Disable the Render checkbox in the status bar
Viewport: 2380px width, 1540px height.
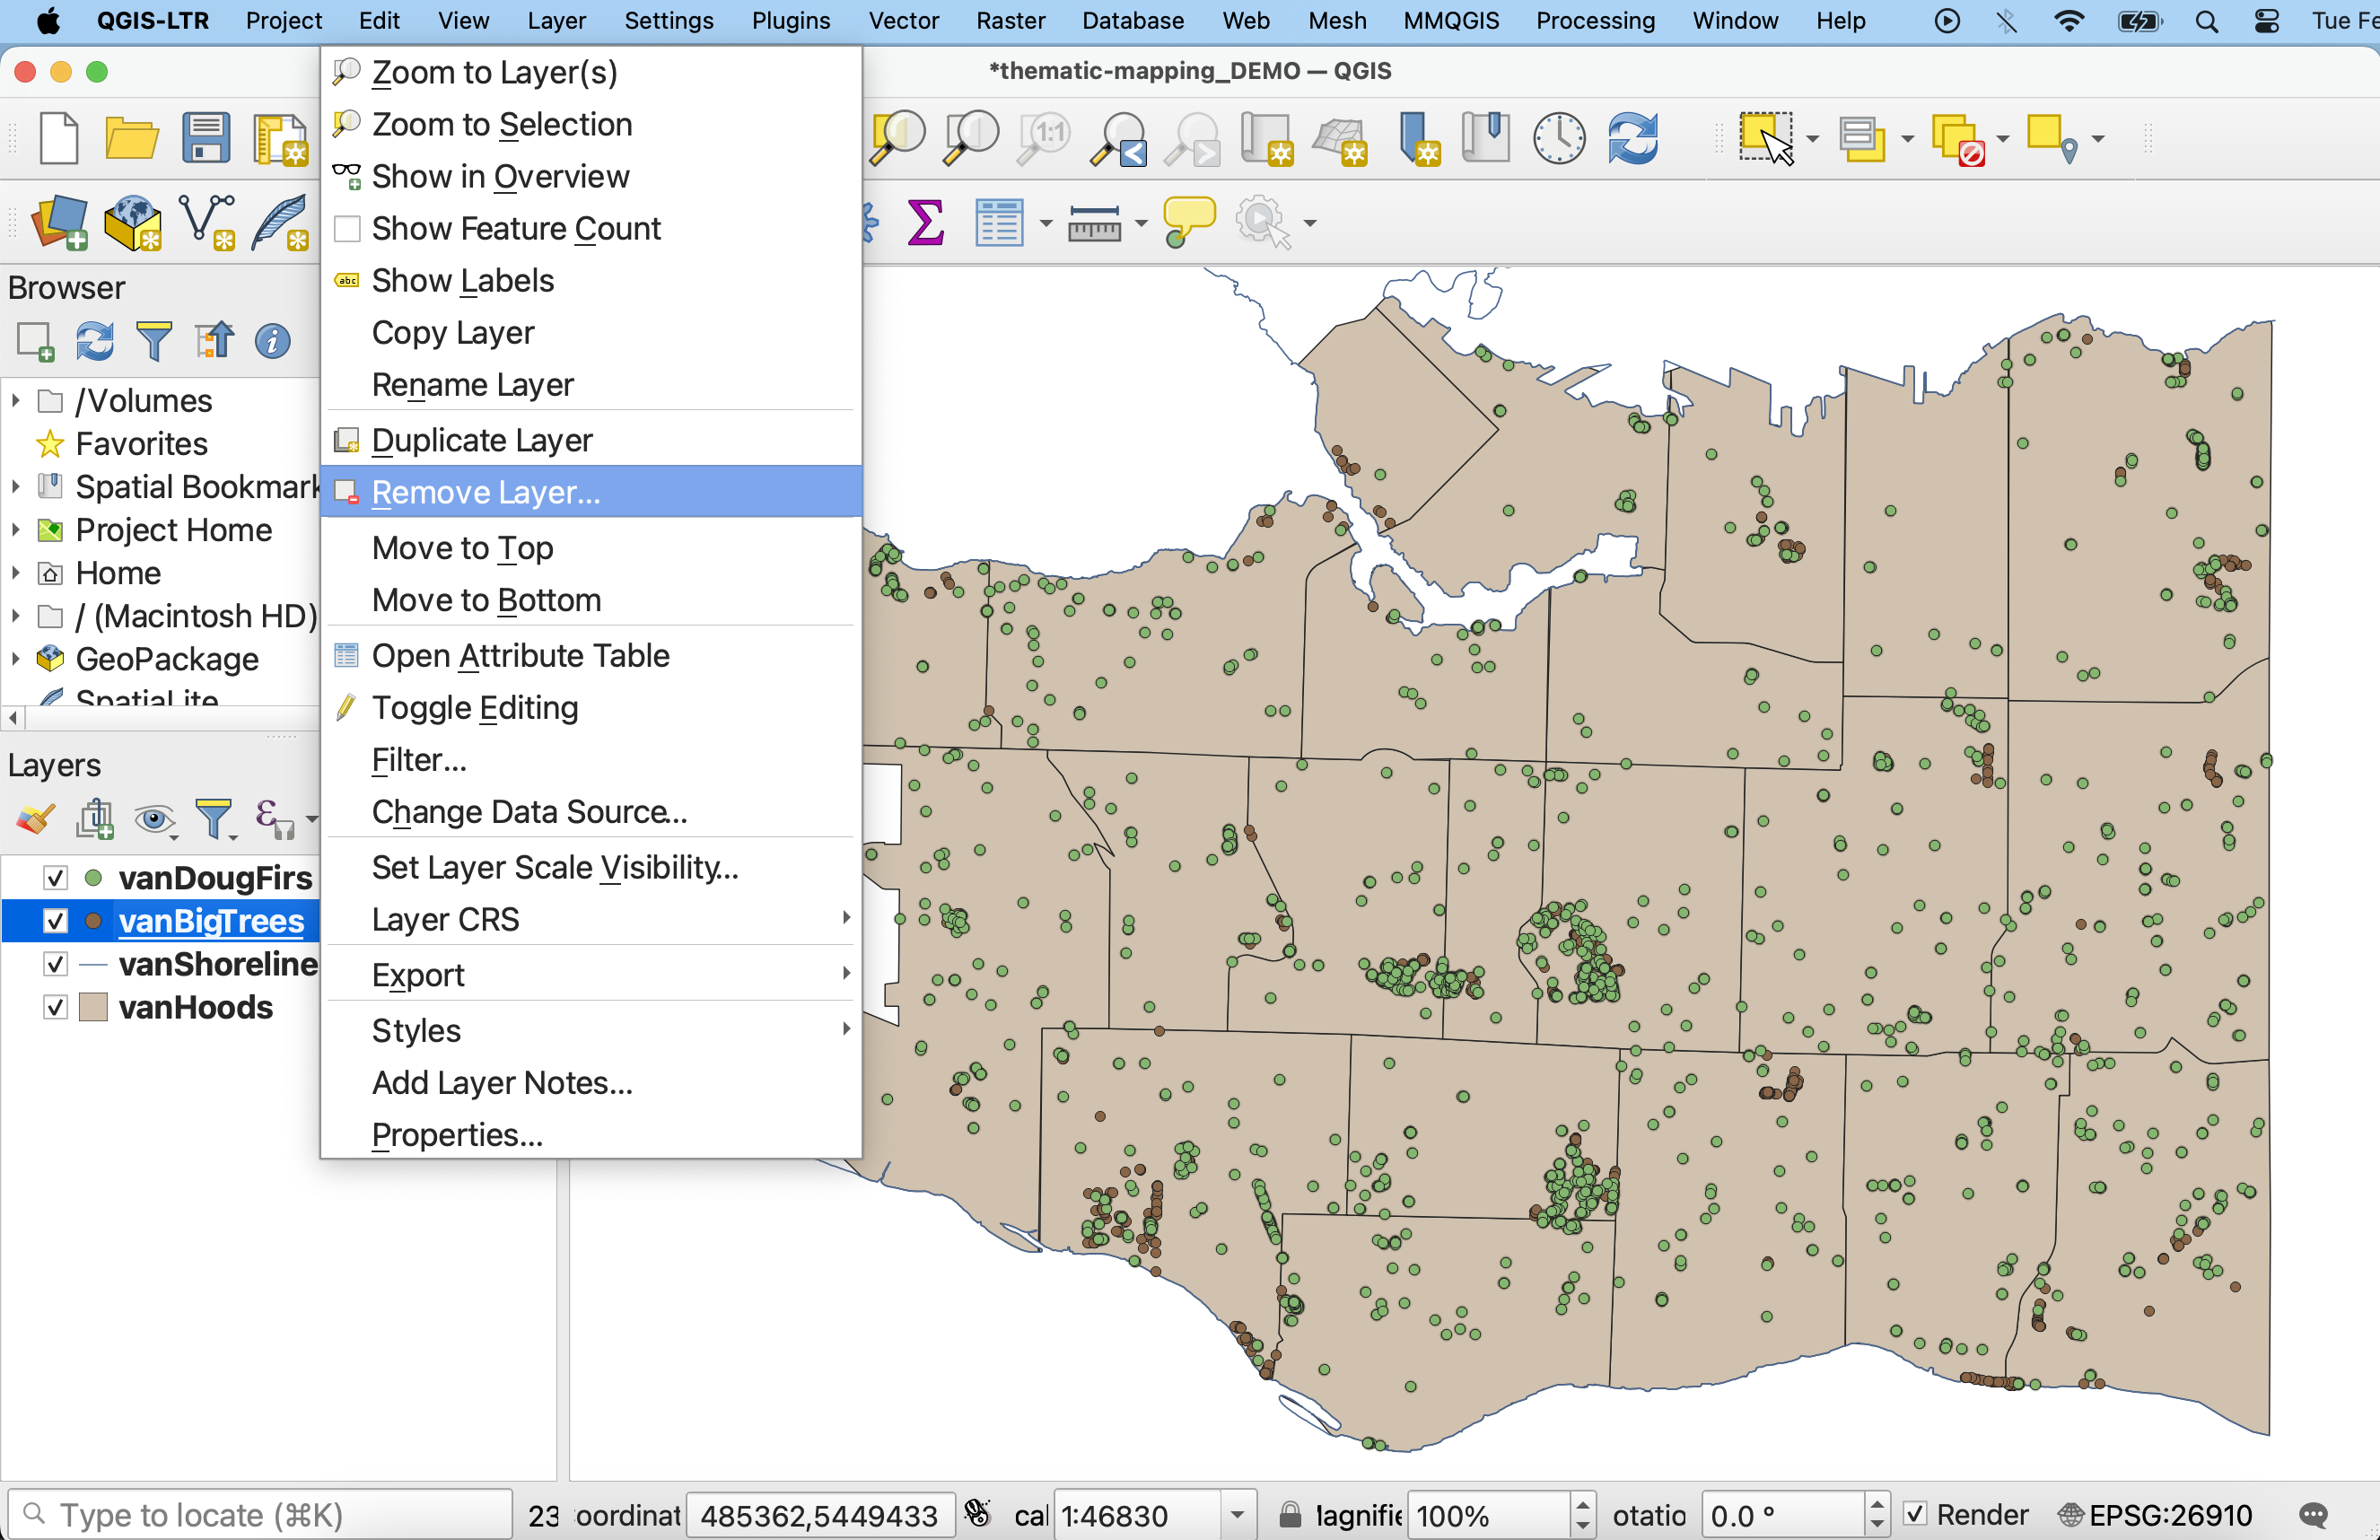pyautogui.click(x=1914, y=1514)
